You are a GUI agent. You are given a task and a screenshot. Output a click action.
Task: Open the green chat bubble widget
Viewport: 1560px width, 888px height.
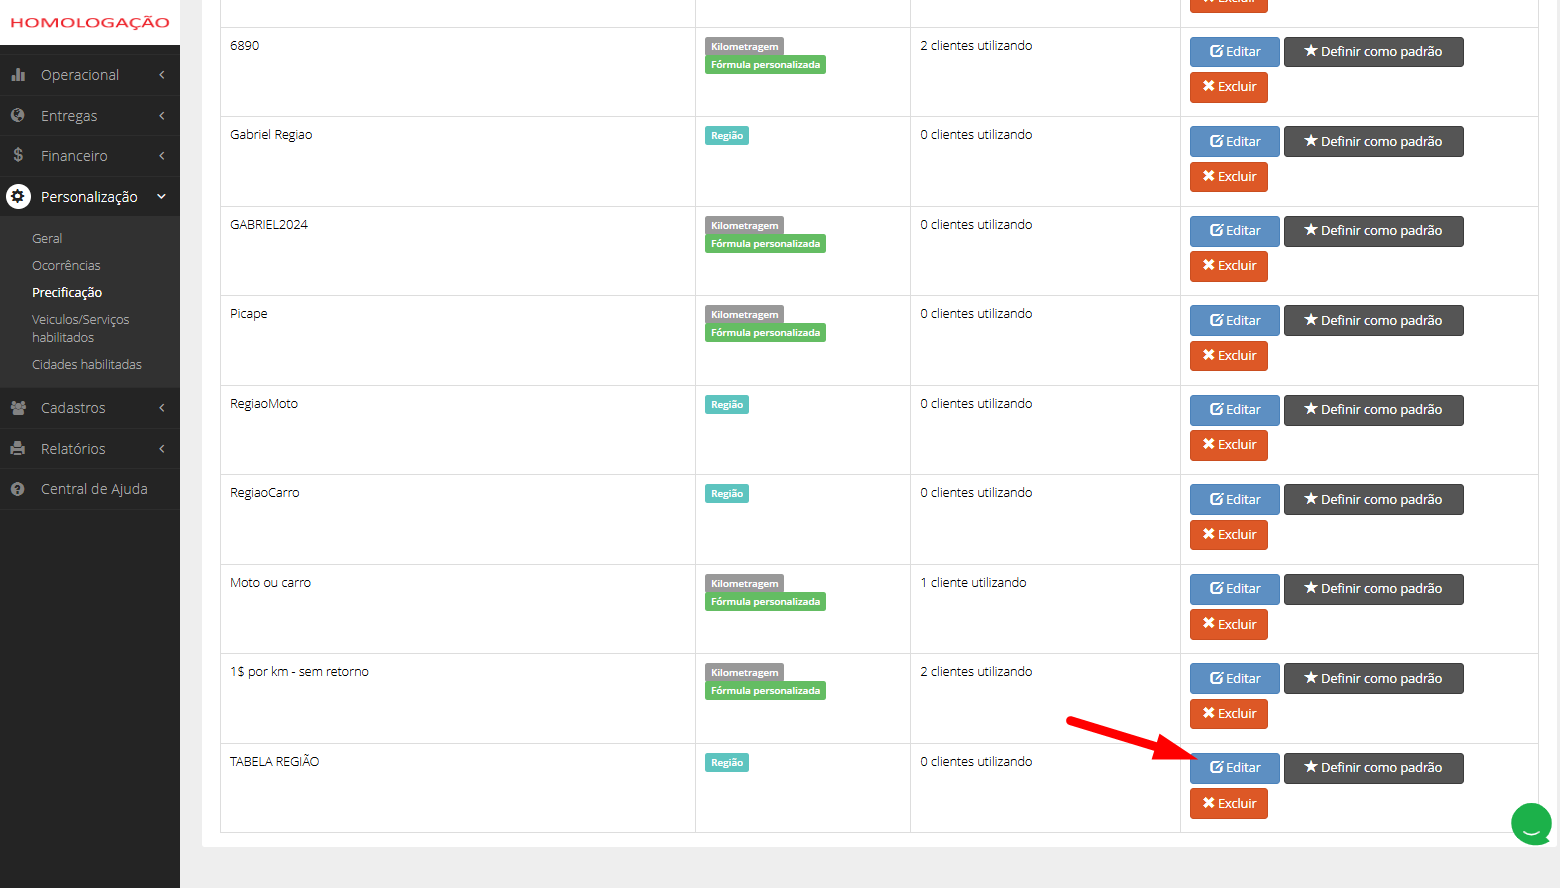click(1531, 824)
